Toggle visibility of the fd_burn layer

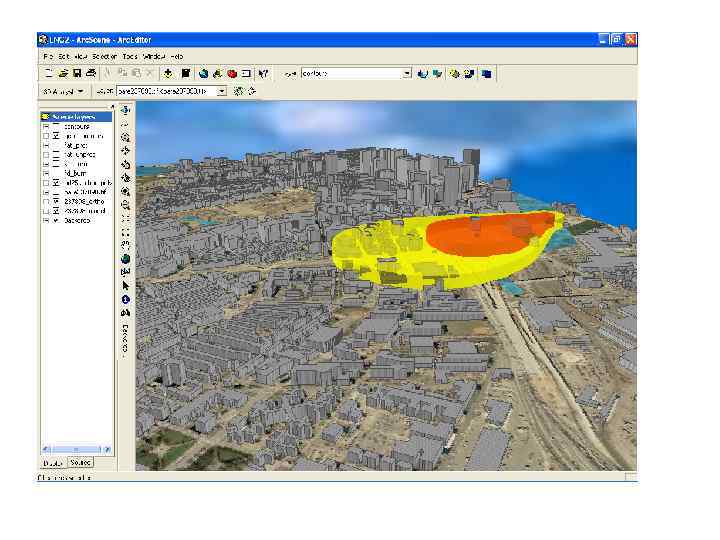(x=56, y=173)
